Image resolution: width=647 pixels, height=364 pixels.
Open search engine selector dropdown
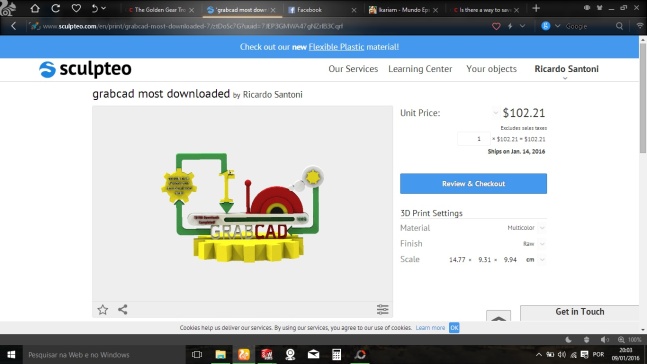[557, 26]
